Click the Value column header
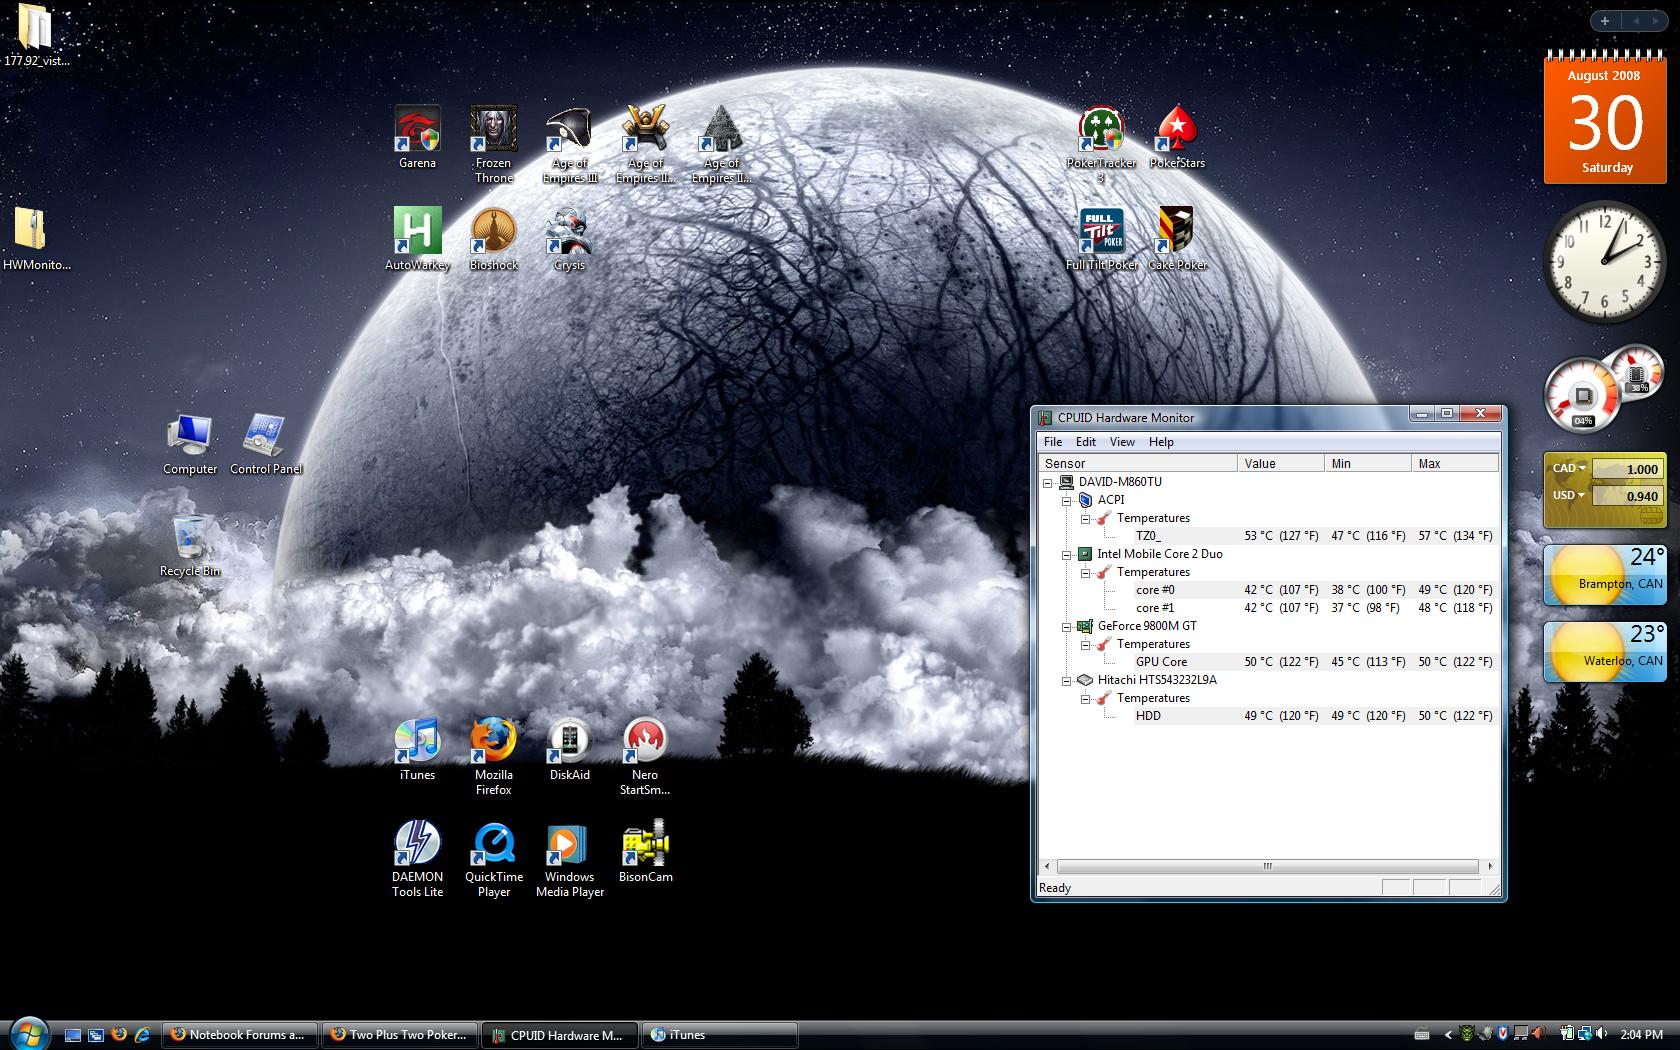 click(x=1281, y=463)
